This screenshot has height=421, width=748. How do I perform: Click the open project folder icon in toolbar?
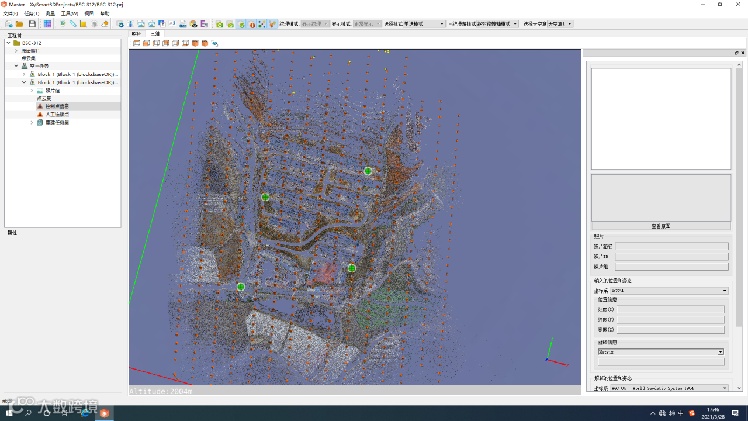(19, 23)
